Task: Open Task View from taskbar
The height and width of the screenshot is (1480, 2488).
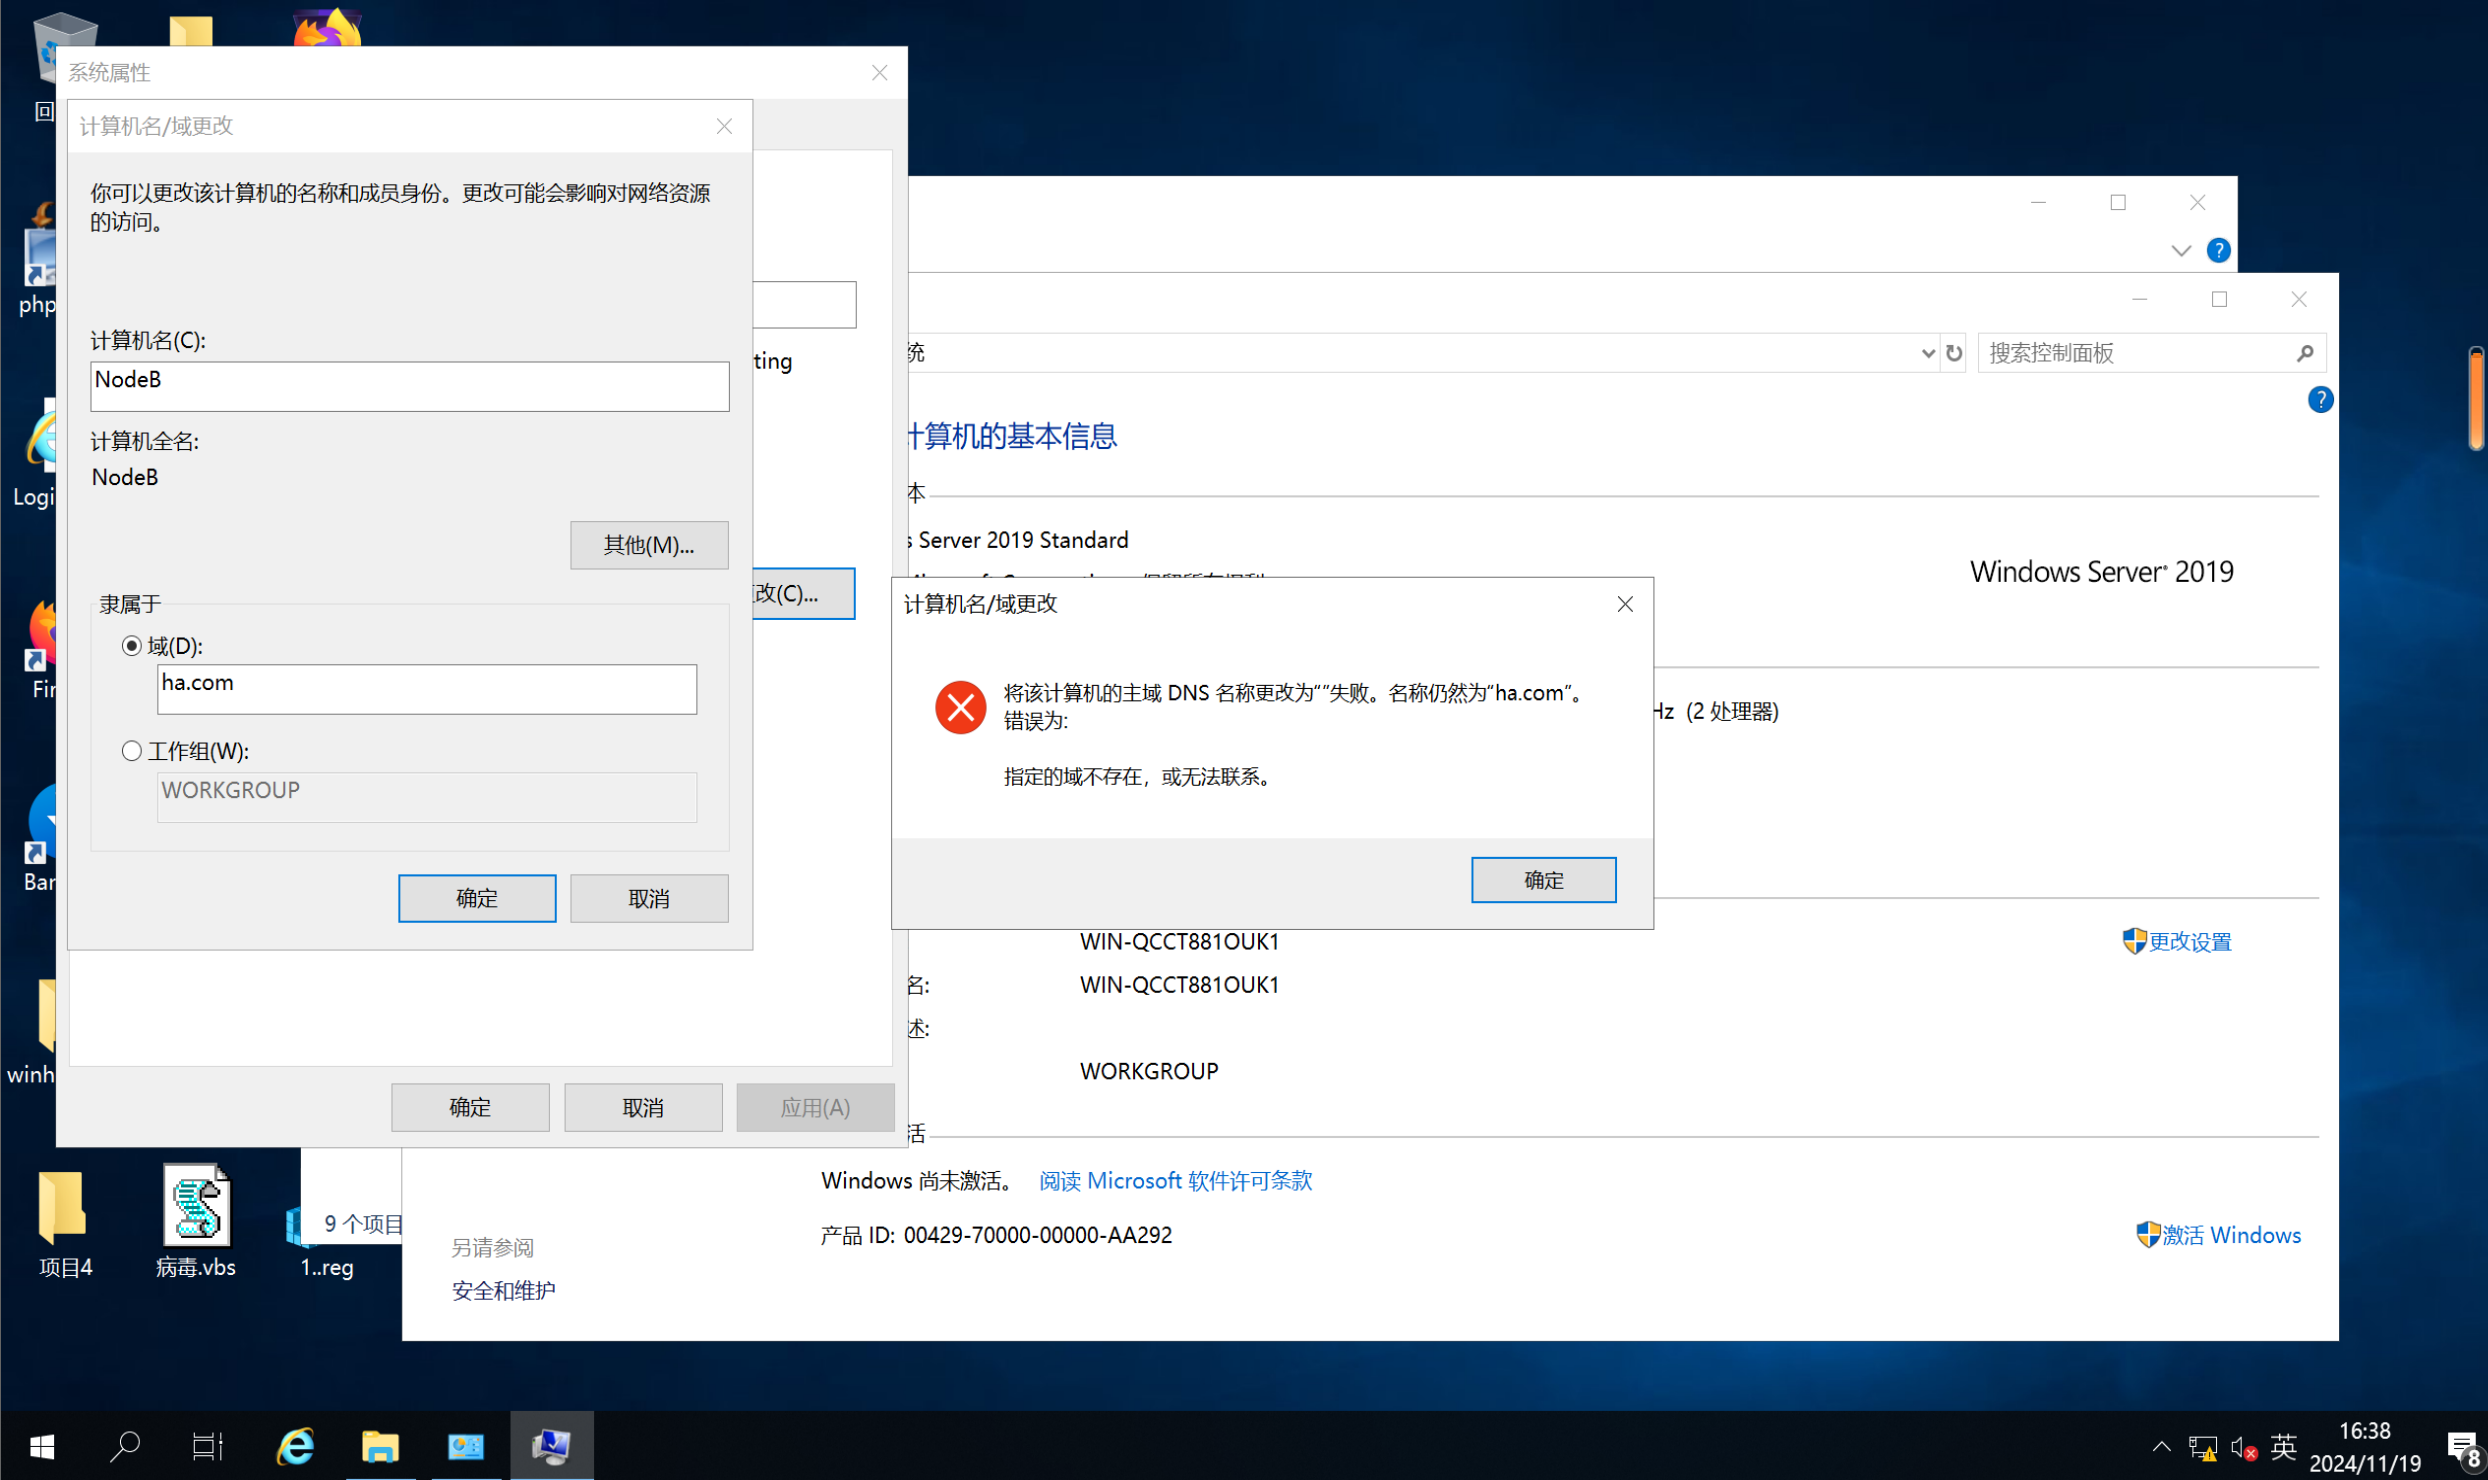Action: (x=207, y=1446)
